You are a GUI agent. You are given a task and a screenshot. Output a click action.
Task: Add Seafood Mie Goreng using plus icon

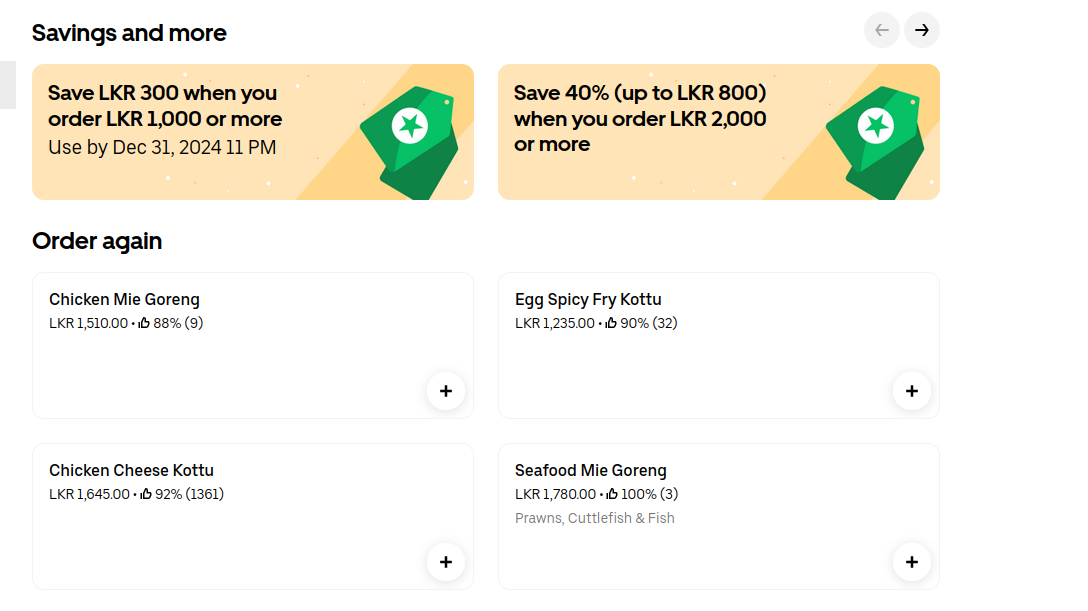pyautogui.click(x=912, y=562)
